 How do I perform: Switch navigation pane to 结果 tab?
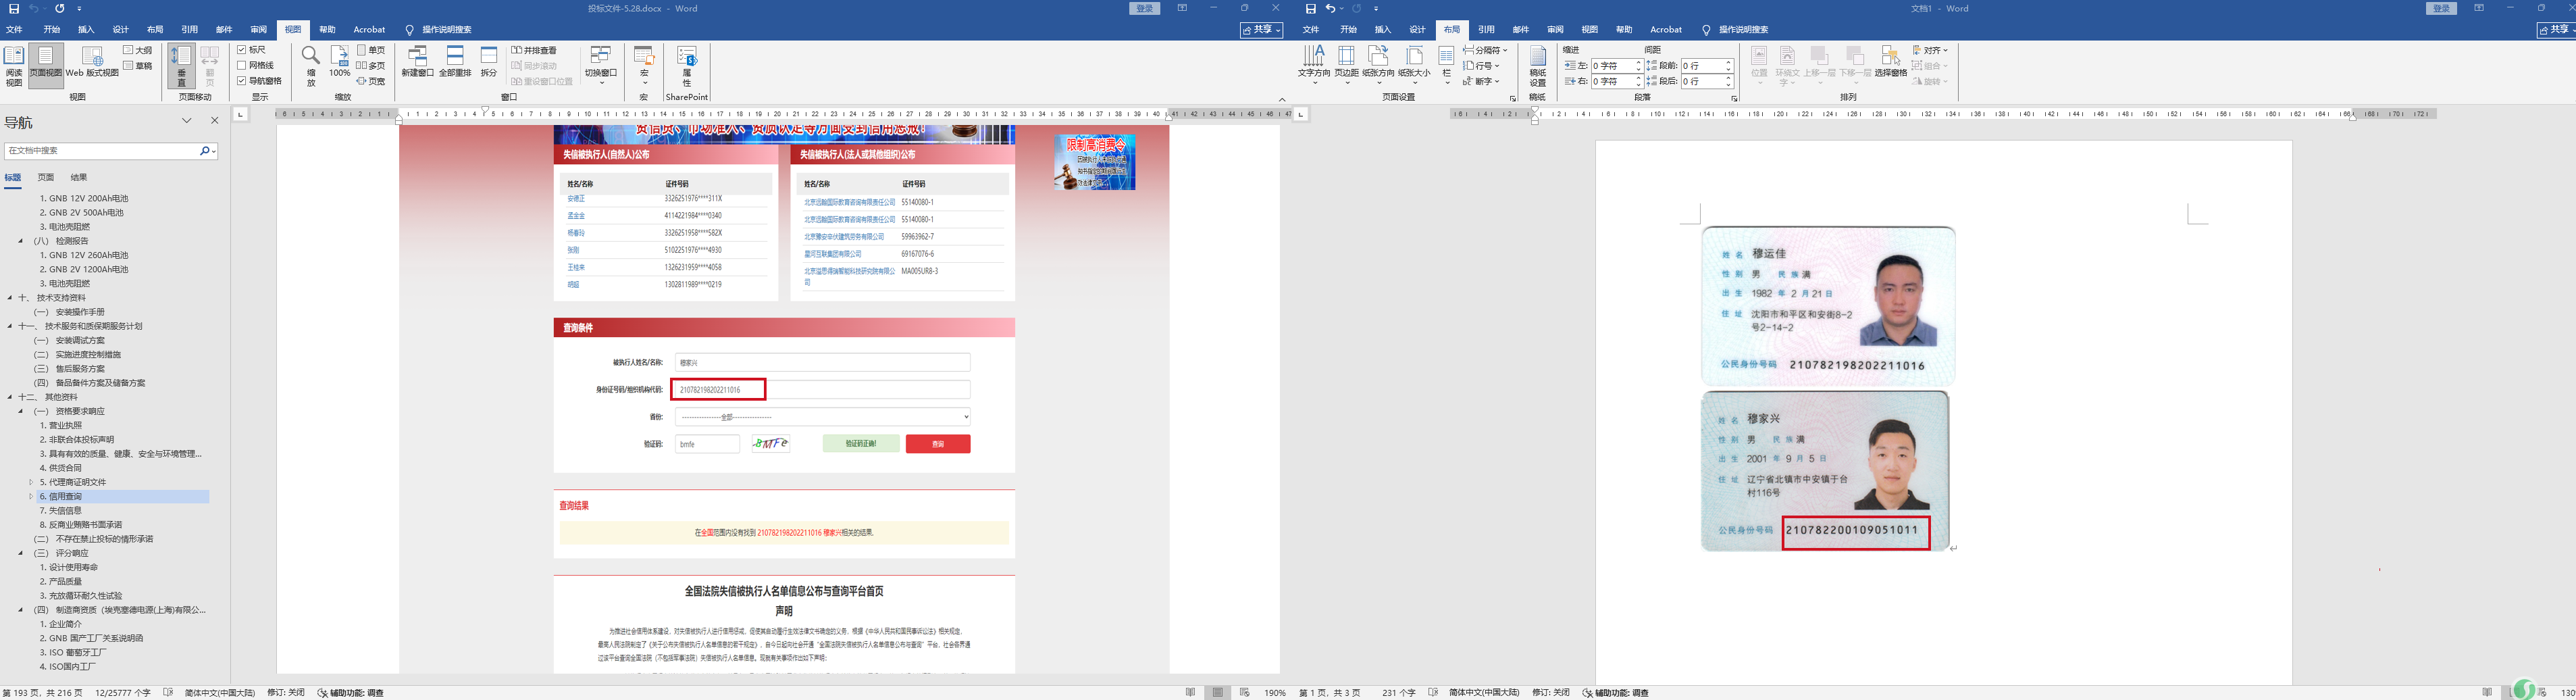pos(79,178)
